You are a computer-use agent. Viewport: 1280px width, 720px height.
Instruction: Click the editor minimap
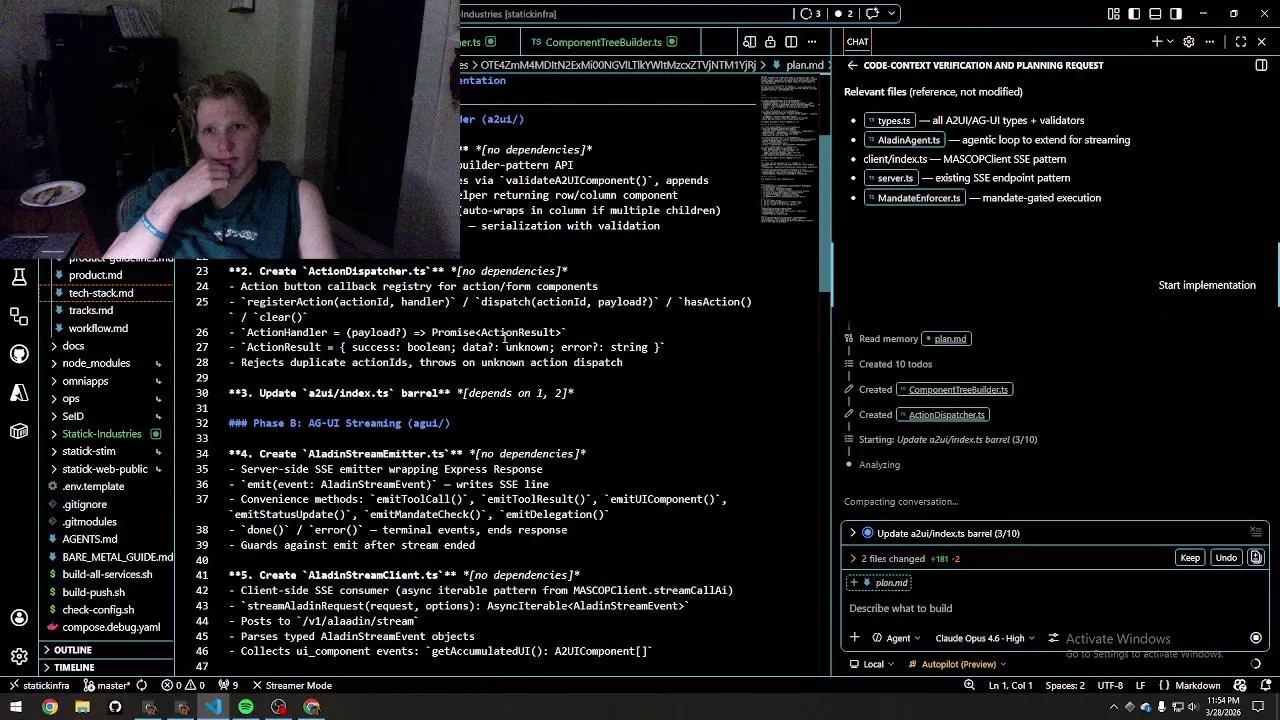pyautogui.click(x=788, y=150)
